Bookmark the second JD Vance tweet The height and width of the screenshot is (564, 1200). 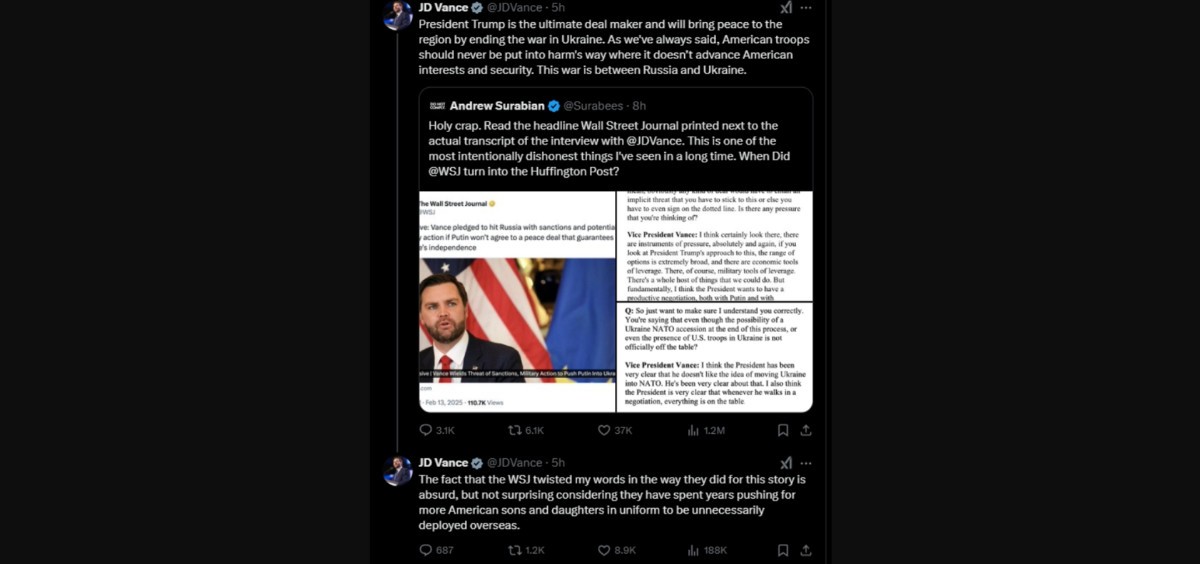point(783,550)
